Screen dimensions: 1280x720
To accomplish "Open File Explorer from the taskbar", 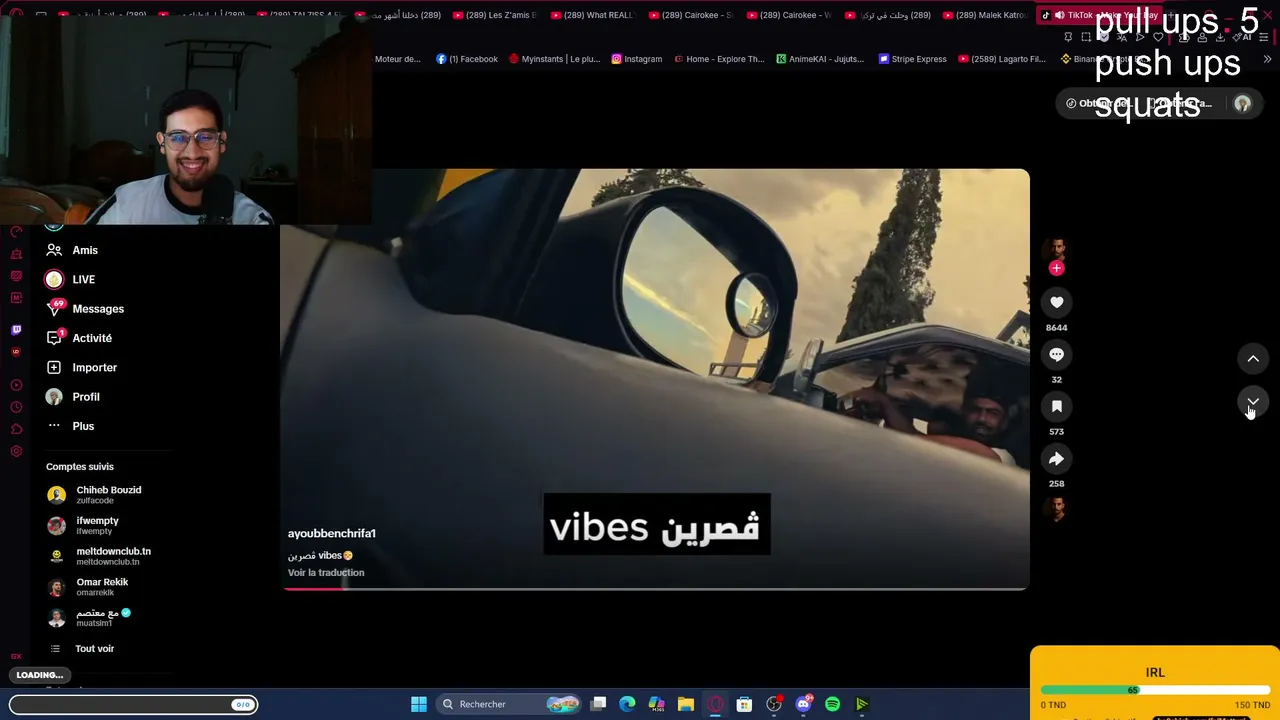I will click(686, 704).
